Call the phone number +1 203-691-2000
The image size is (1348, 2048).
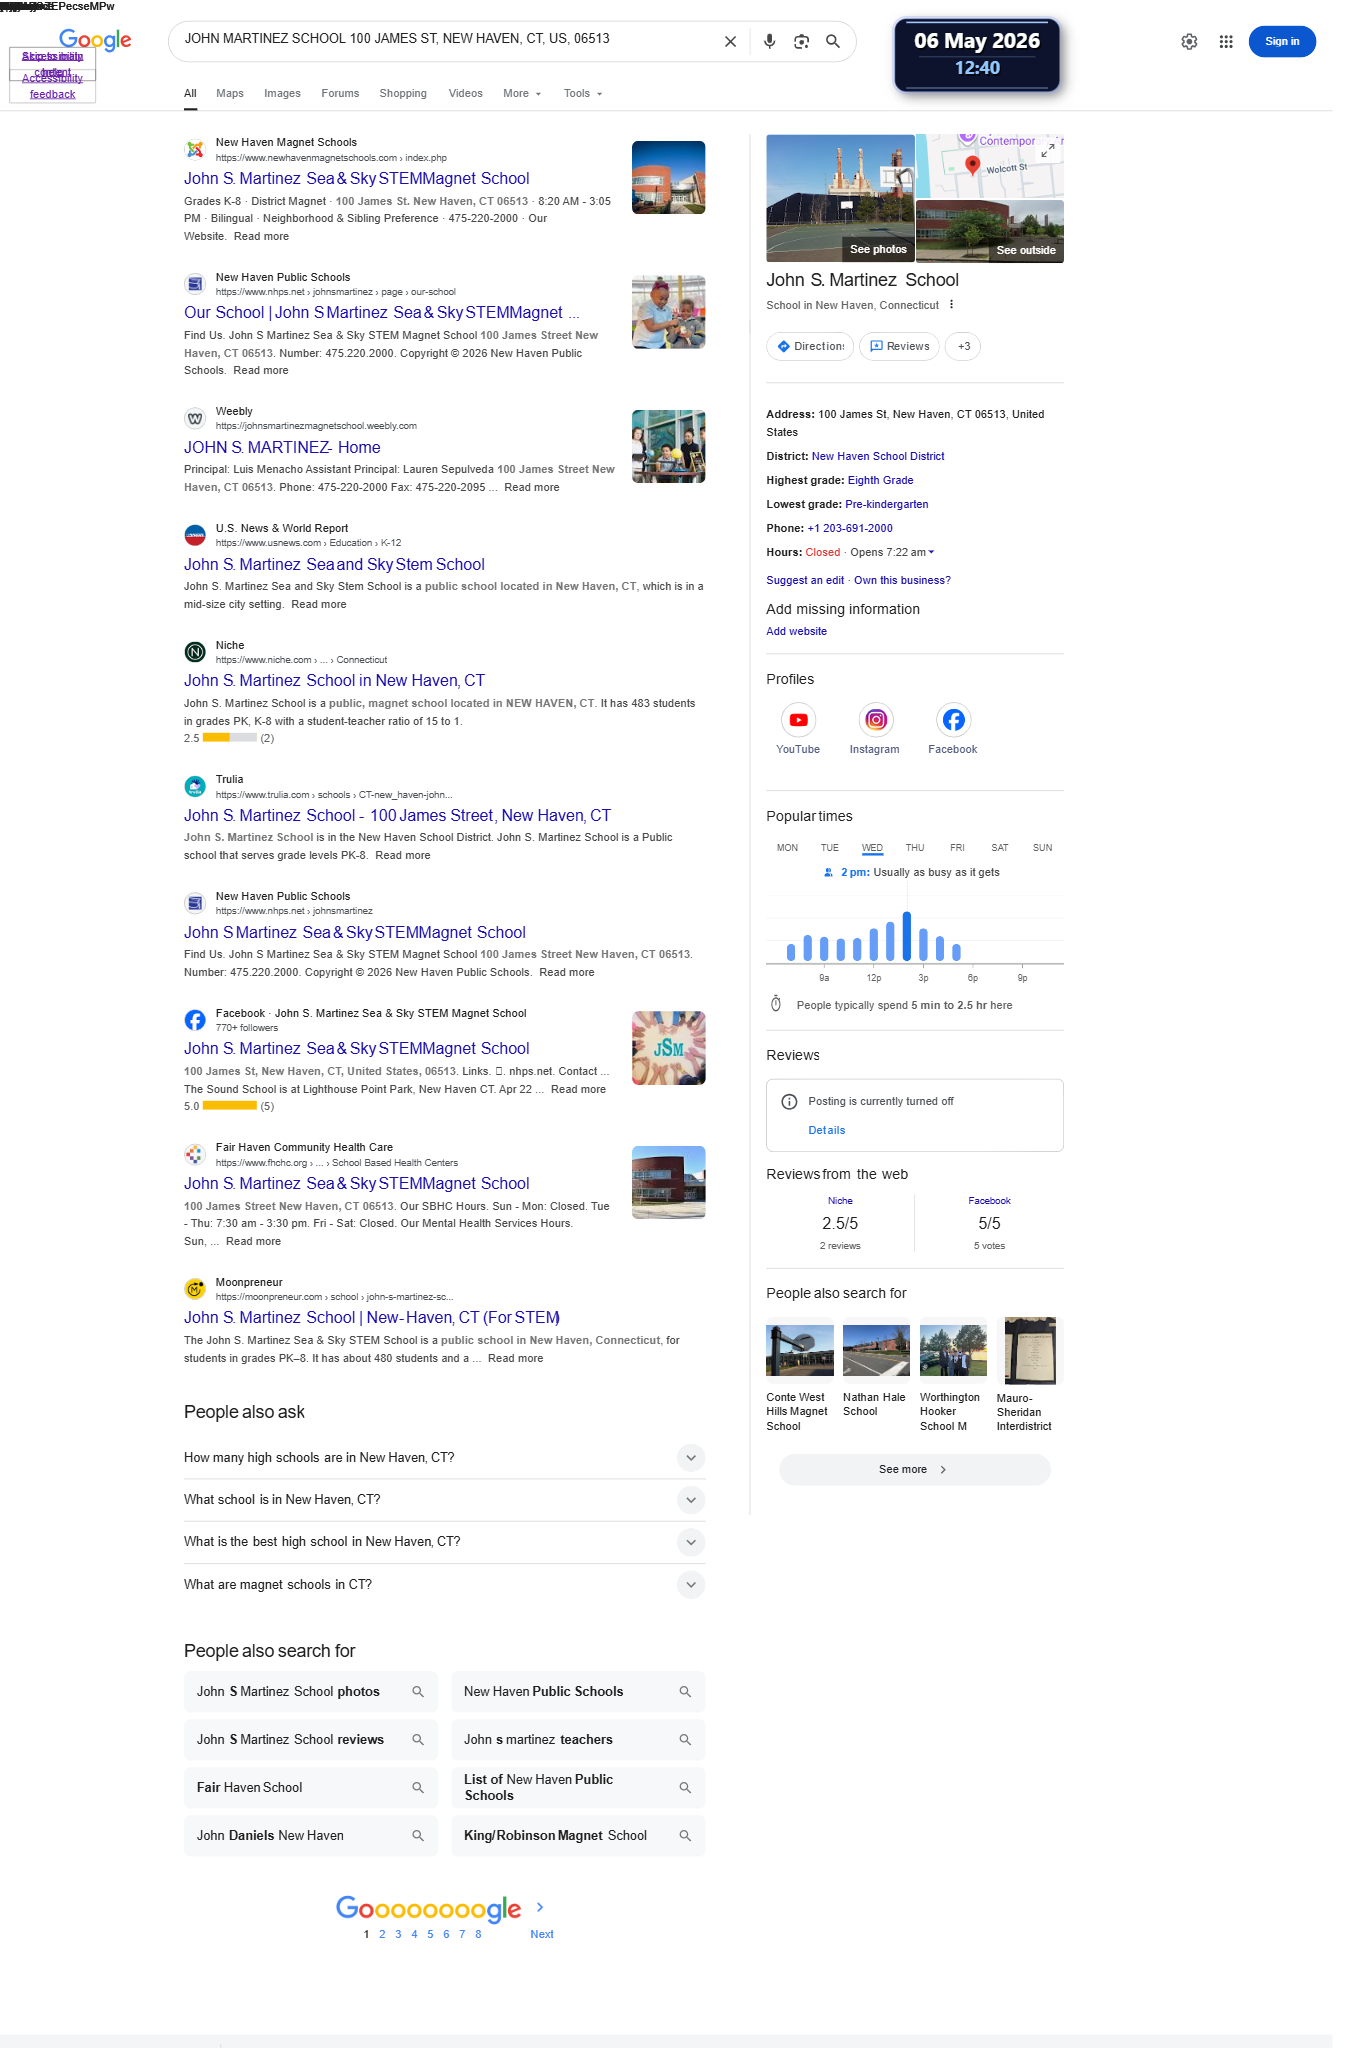(x=850, y=529)
